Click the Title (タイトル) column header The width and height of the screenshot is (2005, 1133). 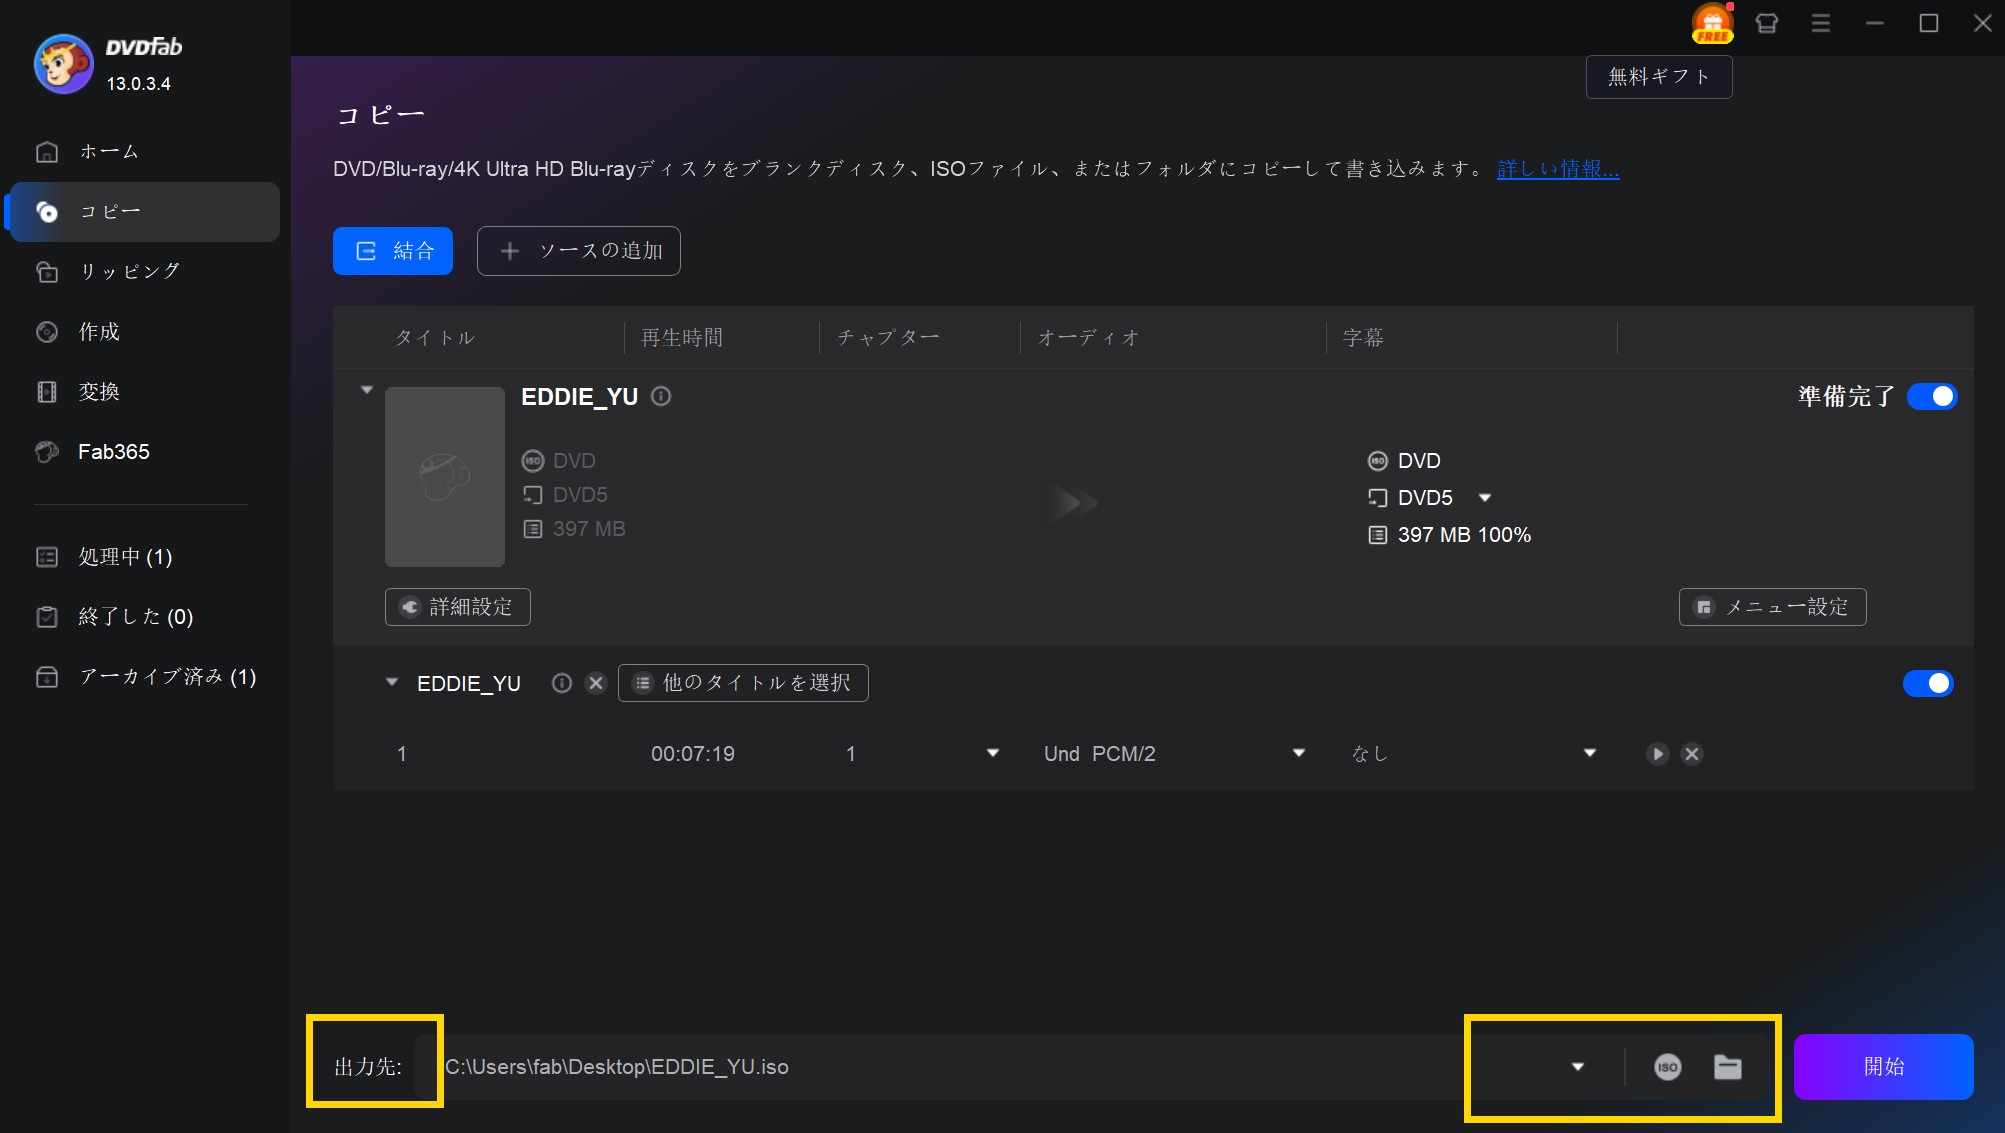(434, 338)
